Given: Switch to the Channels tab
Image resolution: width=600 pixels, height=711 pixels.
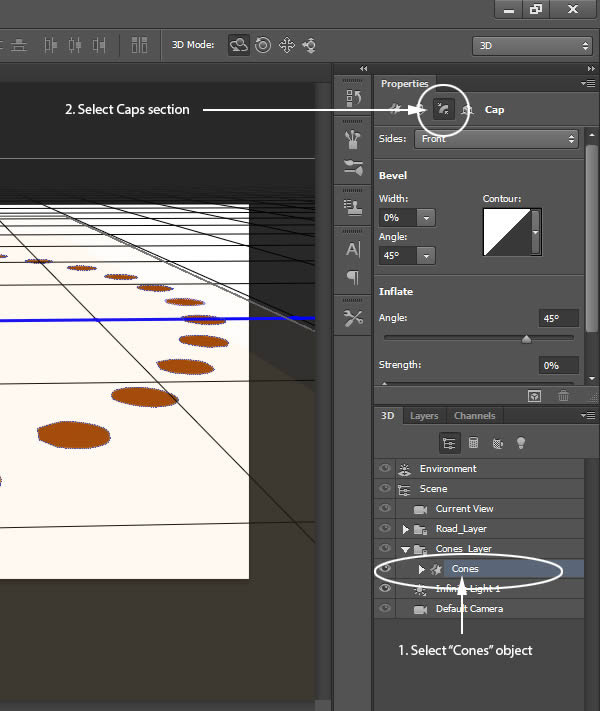Looking at the screenshot, I should pyautogui.click(x=474, y=416).
